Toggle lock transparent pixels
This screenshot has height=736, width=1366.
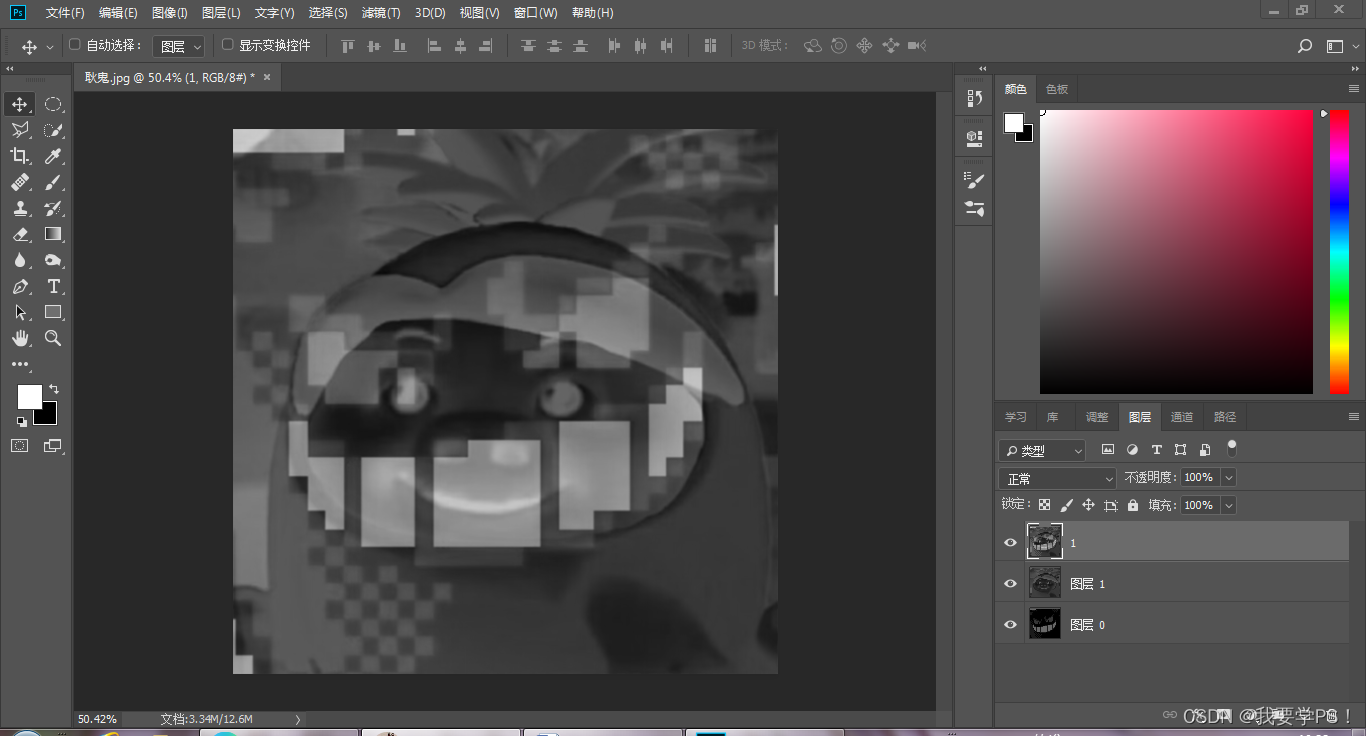point(1045,506)
